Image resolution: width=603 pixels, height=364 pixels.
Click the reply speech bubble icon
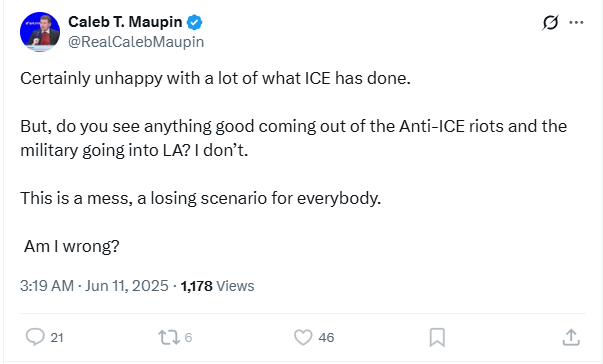click(x=35, y=337)
